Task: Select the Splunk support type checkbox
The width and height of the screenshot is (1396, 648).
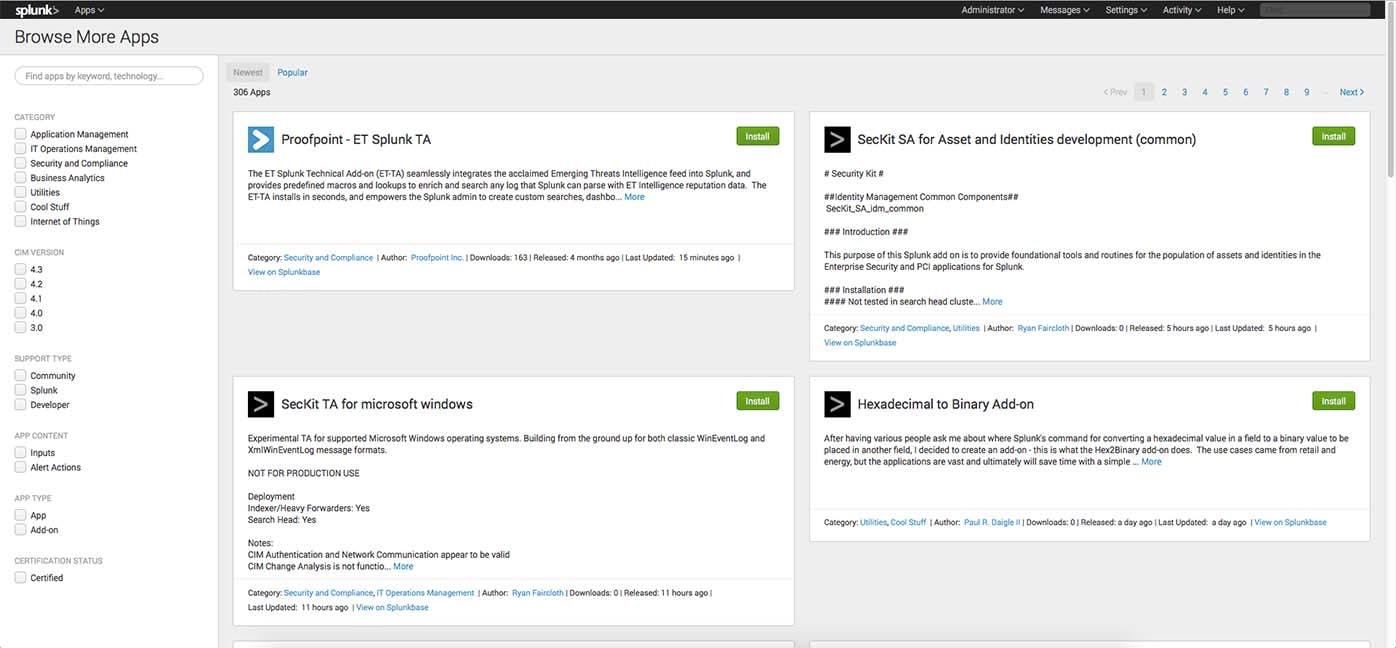Action: click(x=20, y=390)
